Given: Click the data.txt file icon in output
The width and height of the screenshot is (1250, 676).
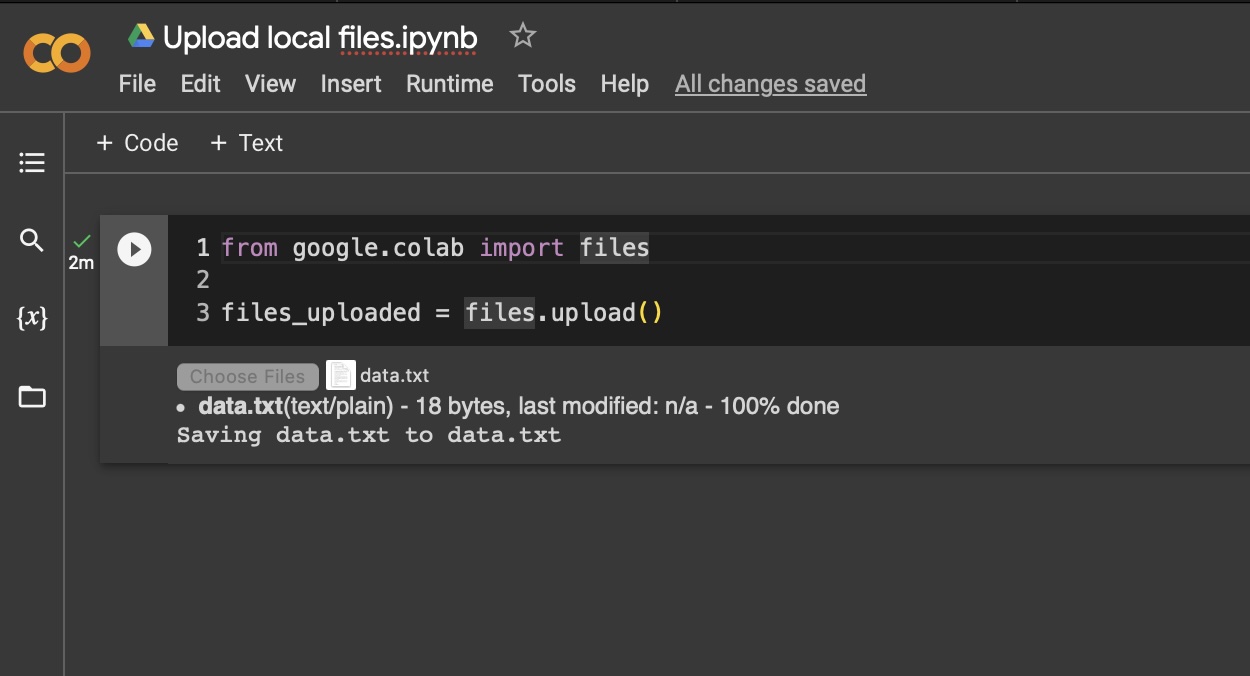Looking at the screenshot, I should pyautogui.click(x=340, y=374).
